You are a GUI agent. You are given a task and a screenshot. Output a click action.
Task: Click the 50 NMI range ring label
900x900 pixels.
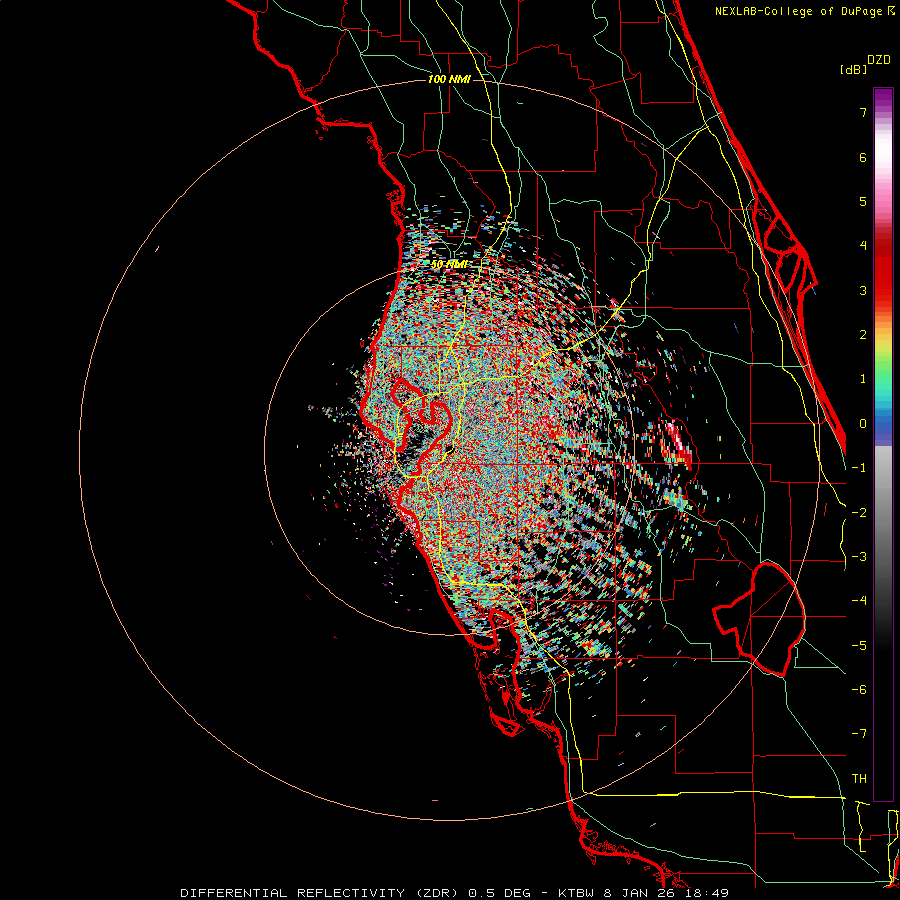(449, 265)
